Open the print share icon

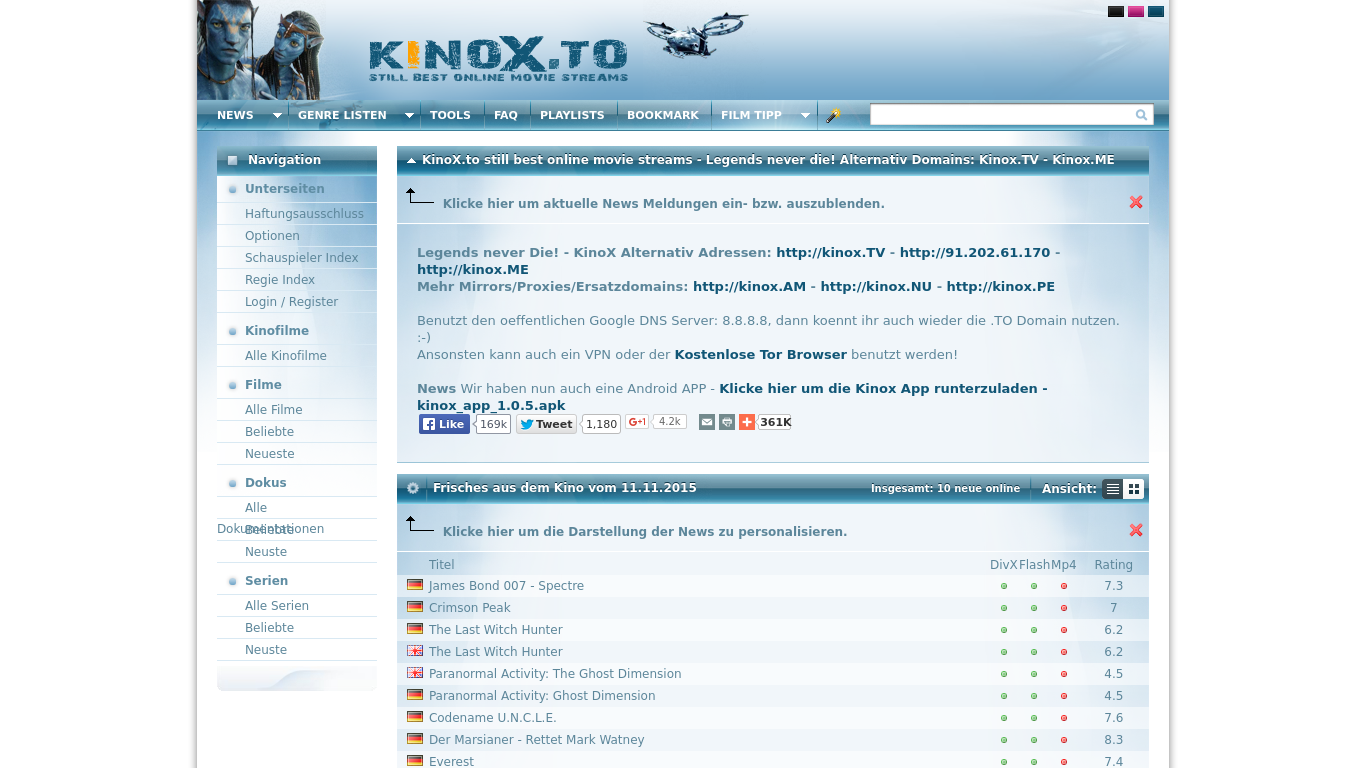(x=726, y=422)
